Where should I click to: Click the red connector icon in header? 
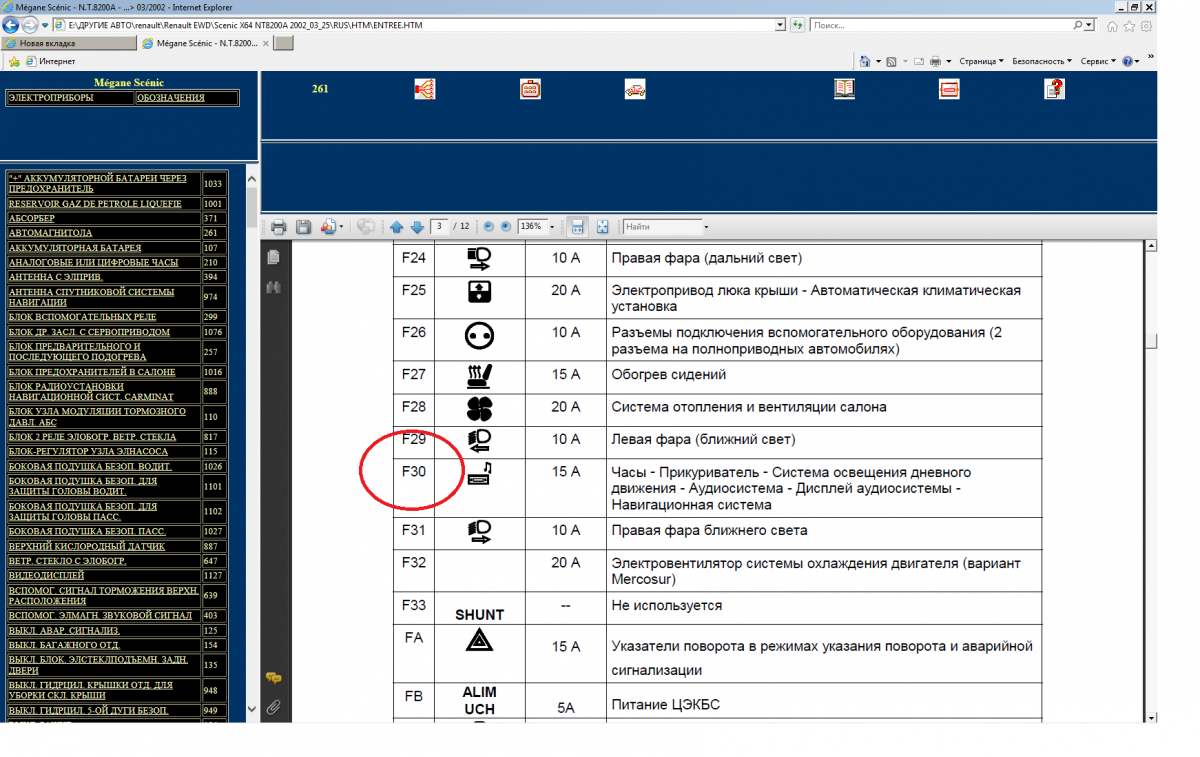[x=949, y=89]
